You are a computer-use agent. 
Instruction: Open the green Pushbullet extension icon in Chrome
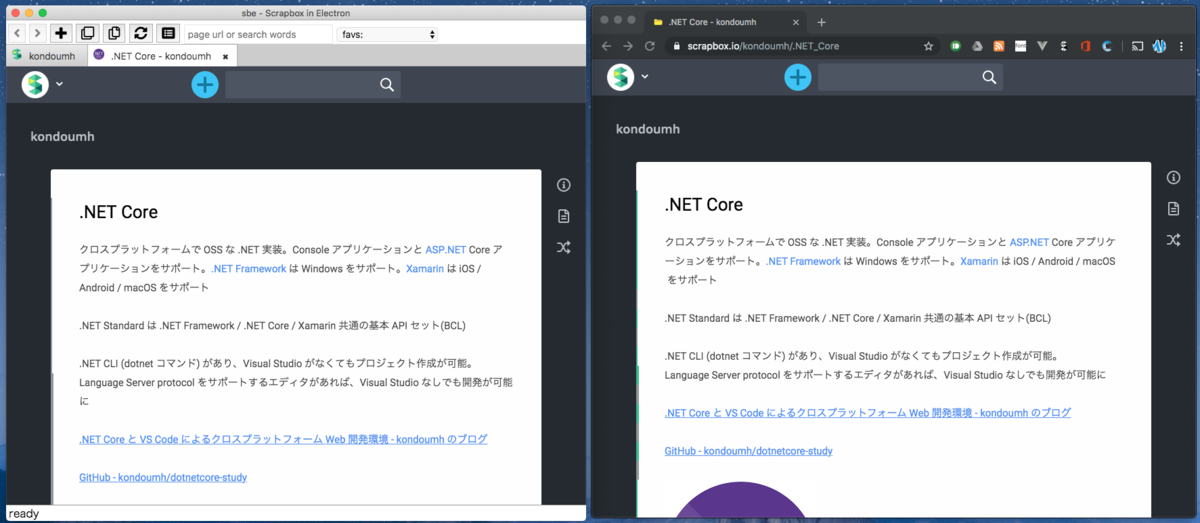point(956,46)
